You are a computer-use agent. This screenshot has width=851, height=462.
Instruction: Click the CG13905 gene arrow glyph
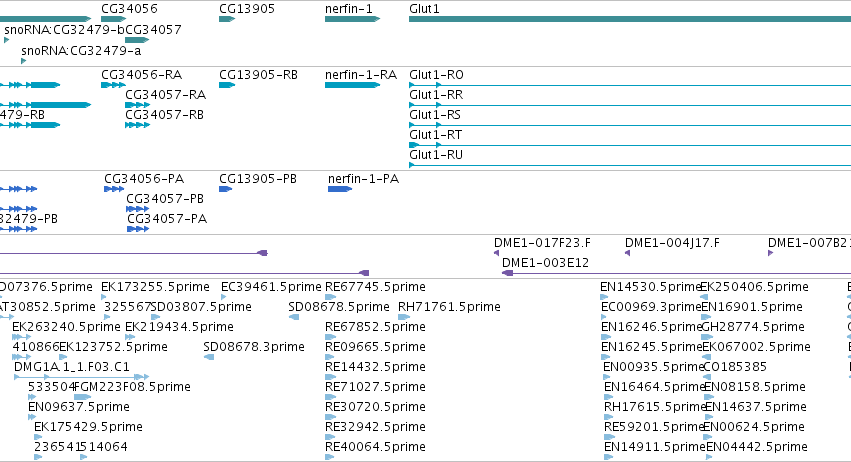(227, 20)
